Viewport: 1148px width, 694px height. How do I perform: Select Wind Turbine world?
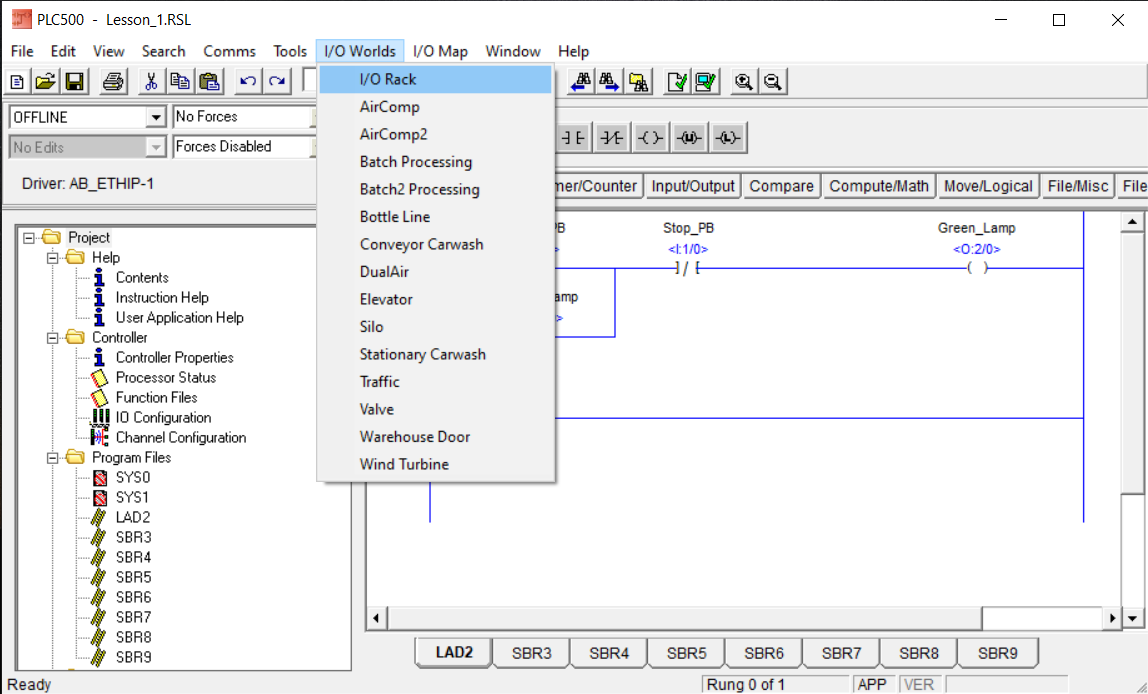(x=436, y=464)
